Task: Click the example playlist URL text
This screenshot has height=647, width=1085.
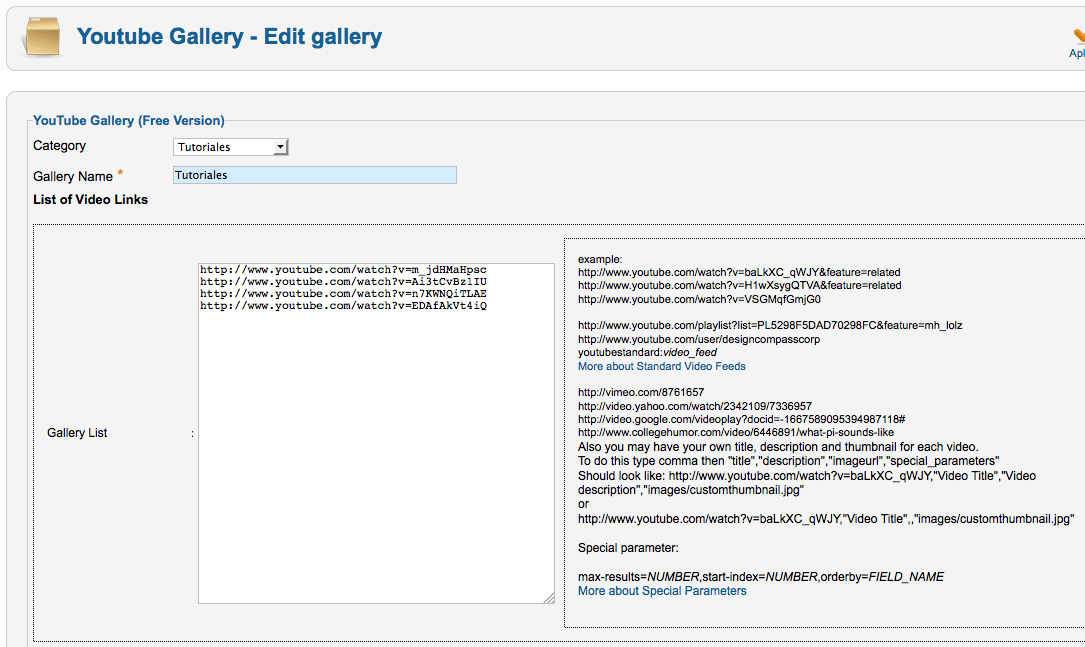Action: pos(770,325)
